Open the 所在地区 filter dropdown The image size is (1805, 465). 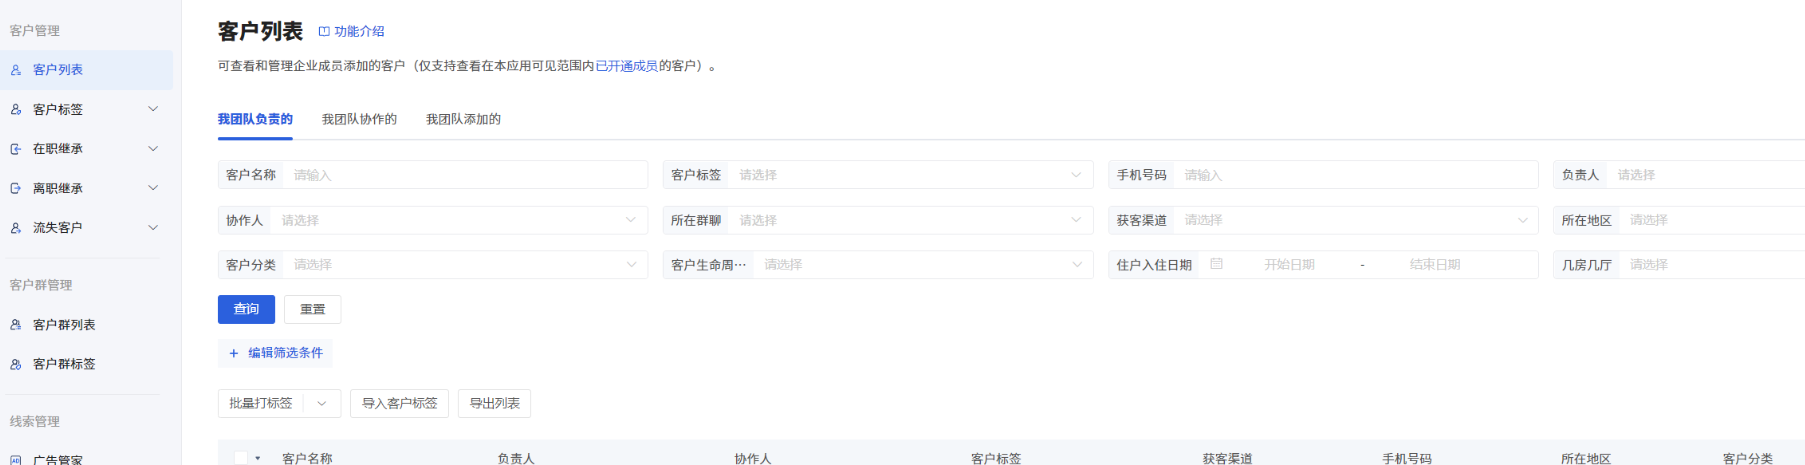click(1679, 220)
